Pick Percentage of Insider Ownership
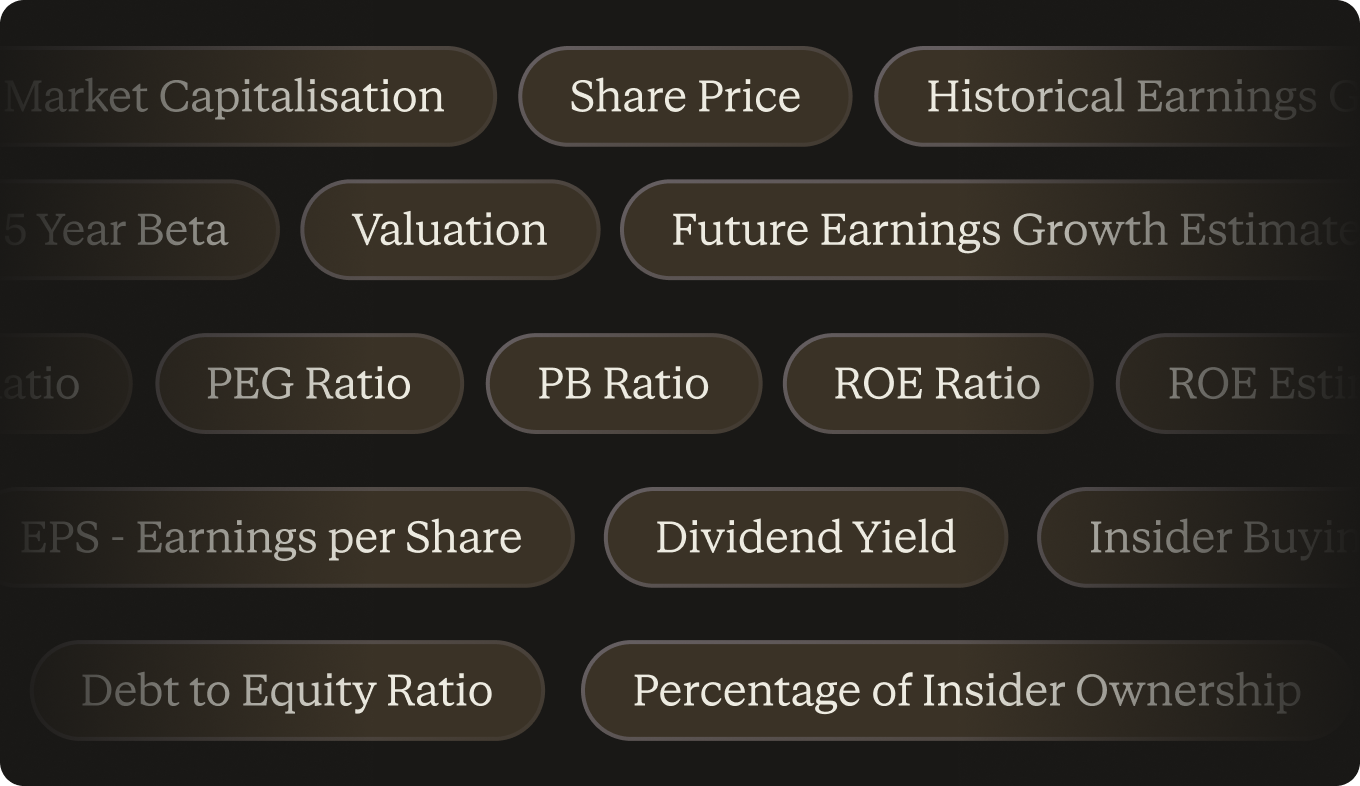This screenshot has height=786, width=1360. pos(966,691)
